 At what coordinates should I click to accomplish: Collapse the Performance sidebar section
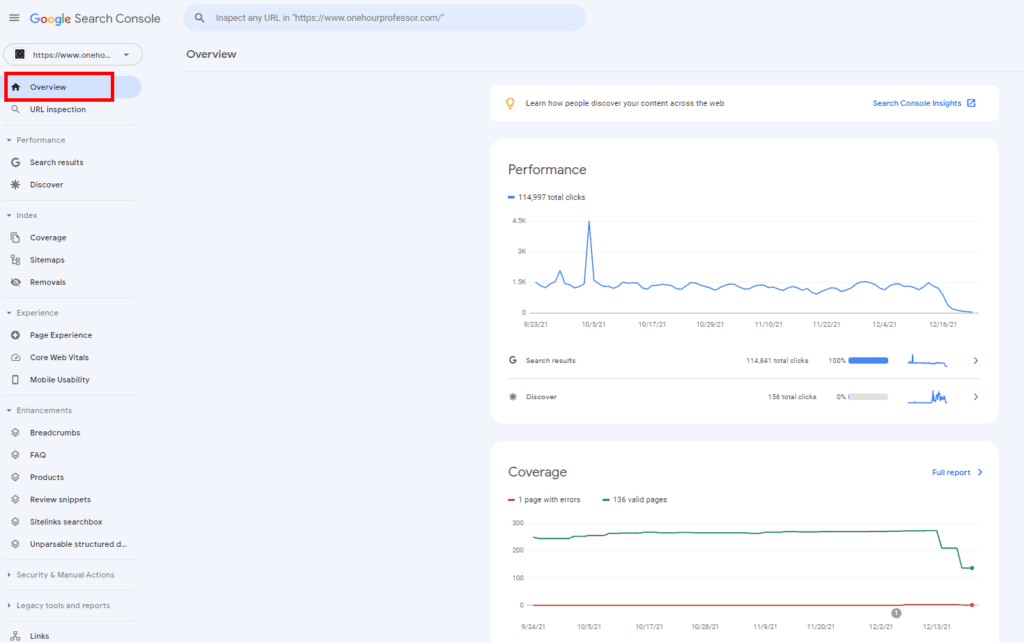[x=9, y=140]
